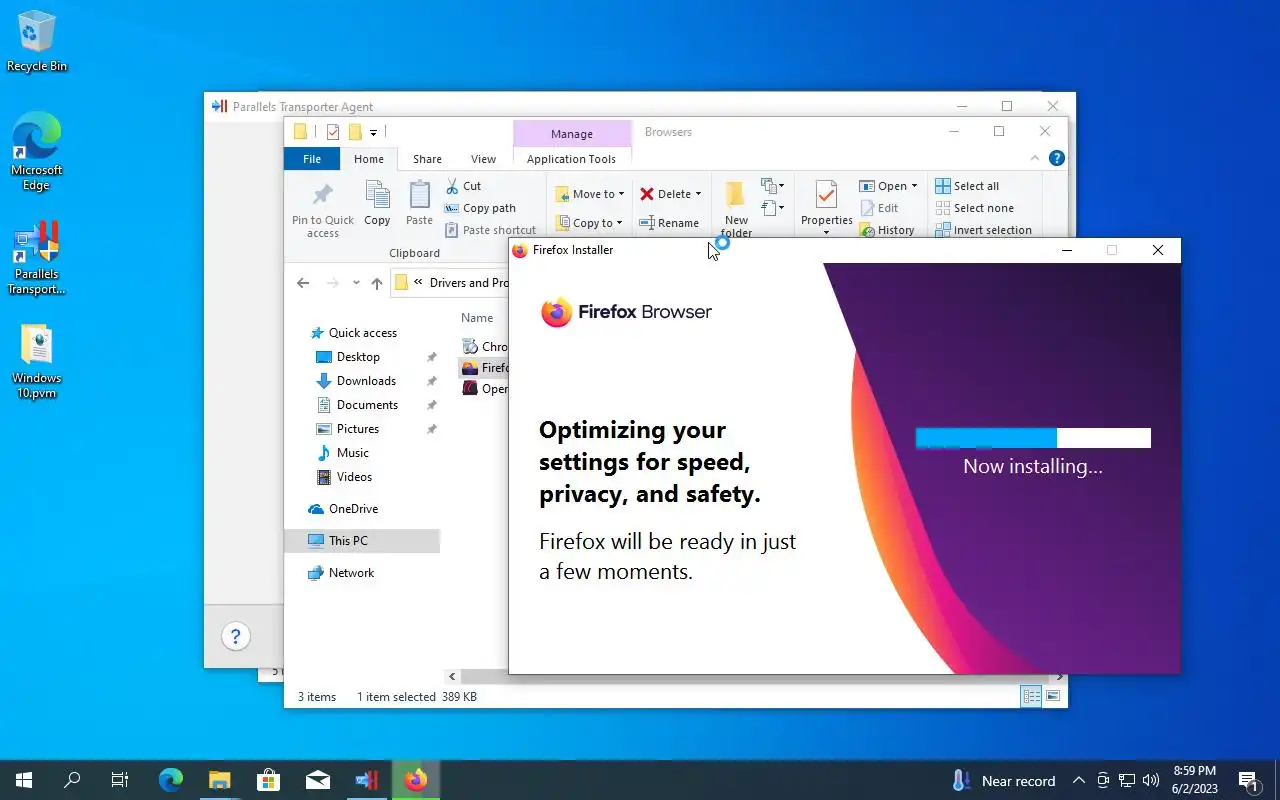Open the Quick Access Toolbar customize dropdown

(373, 132)
